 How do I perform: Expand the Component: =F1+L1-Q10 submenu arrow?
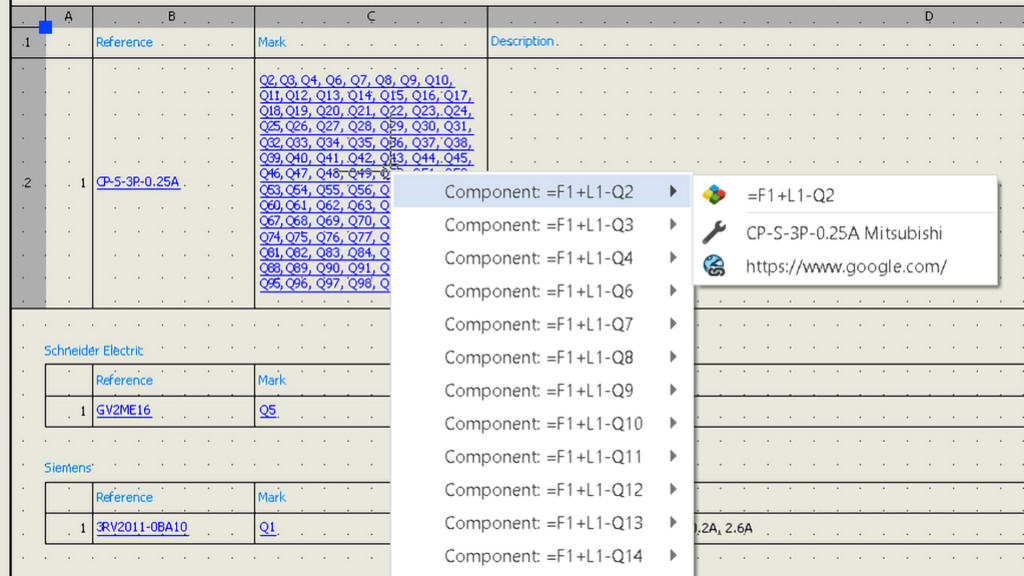(x=673, y=423)
